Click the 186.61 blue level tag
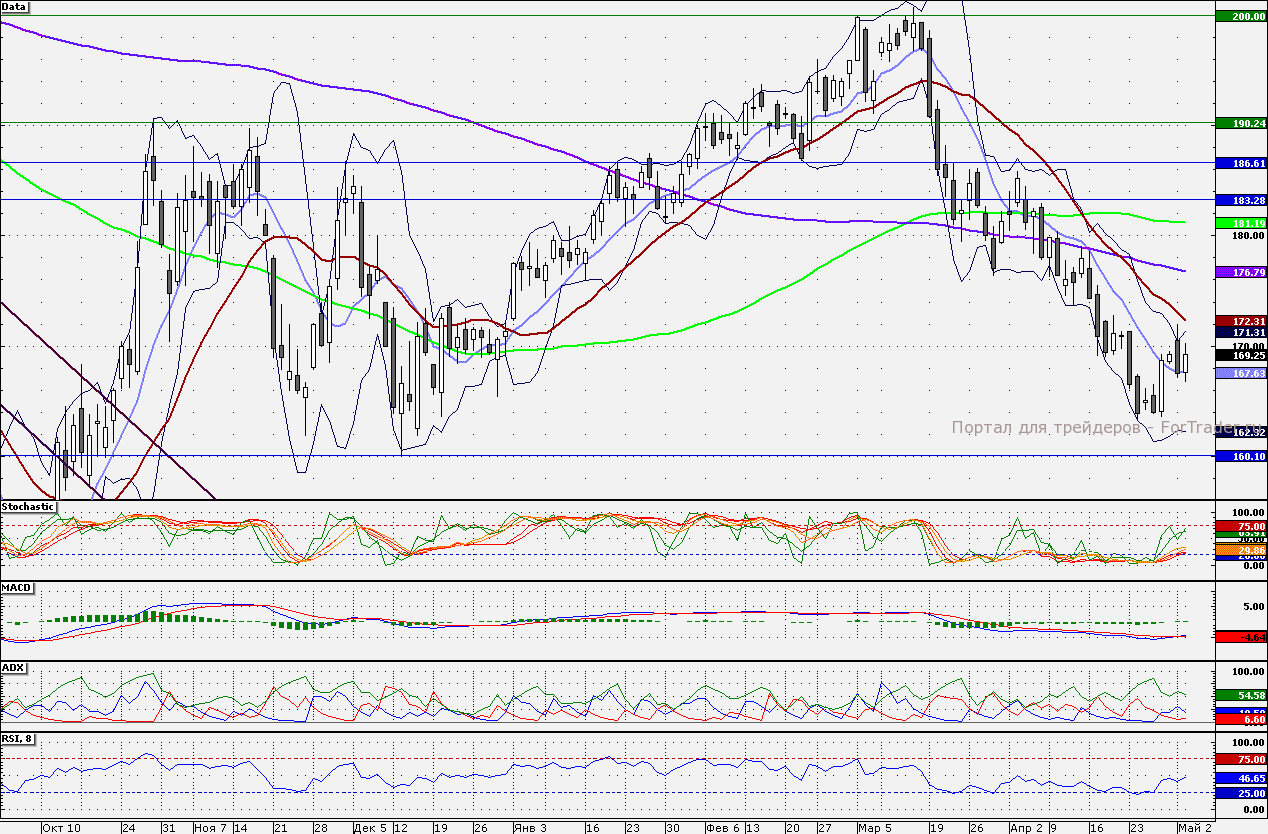1268x834 pixels. coord(1240,162)
